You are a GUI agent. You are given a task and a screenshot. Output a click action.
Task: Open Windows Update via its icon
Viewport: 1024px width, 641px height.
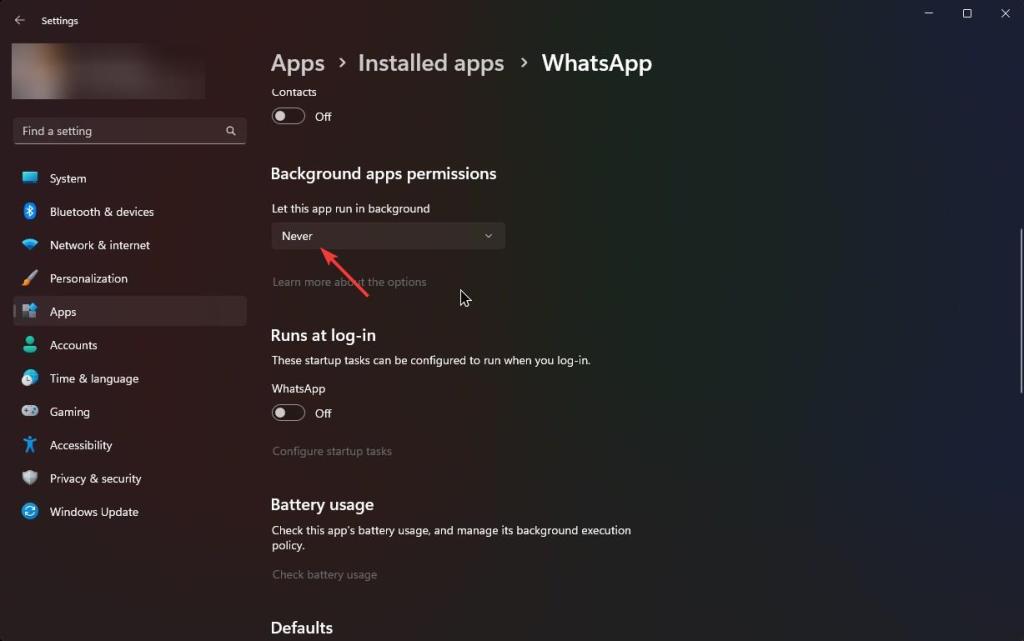coord(30,511)
